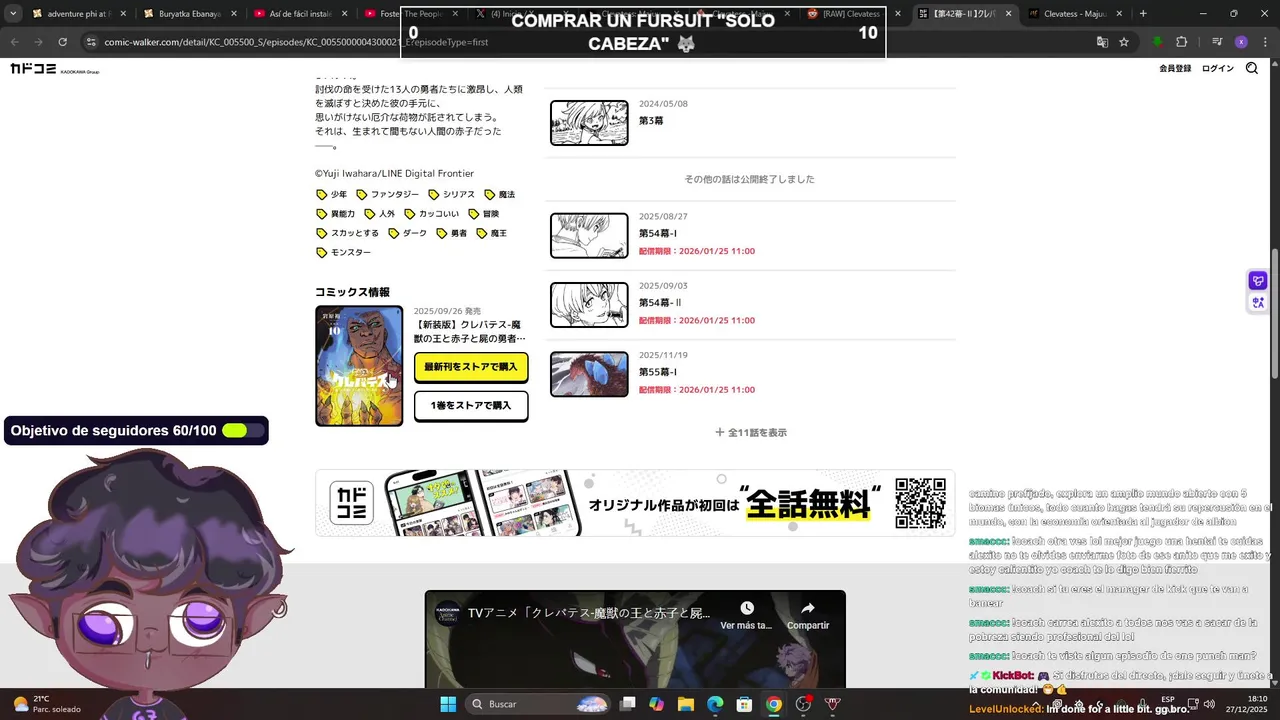Image resolution: width=1280 pixels, height=720 pixels.
Task: Launch Copilot from the taskbar
Action: pos(656,704)
